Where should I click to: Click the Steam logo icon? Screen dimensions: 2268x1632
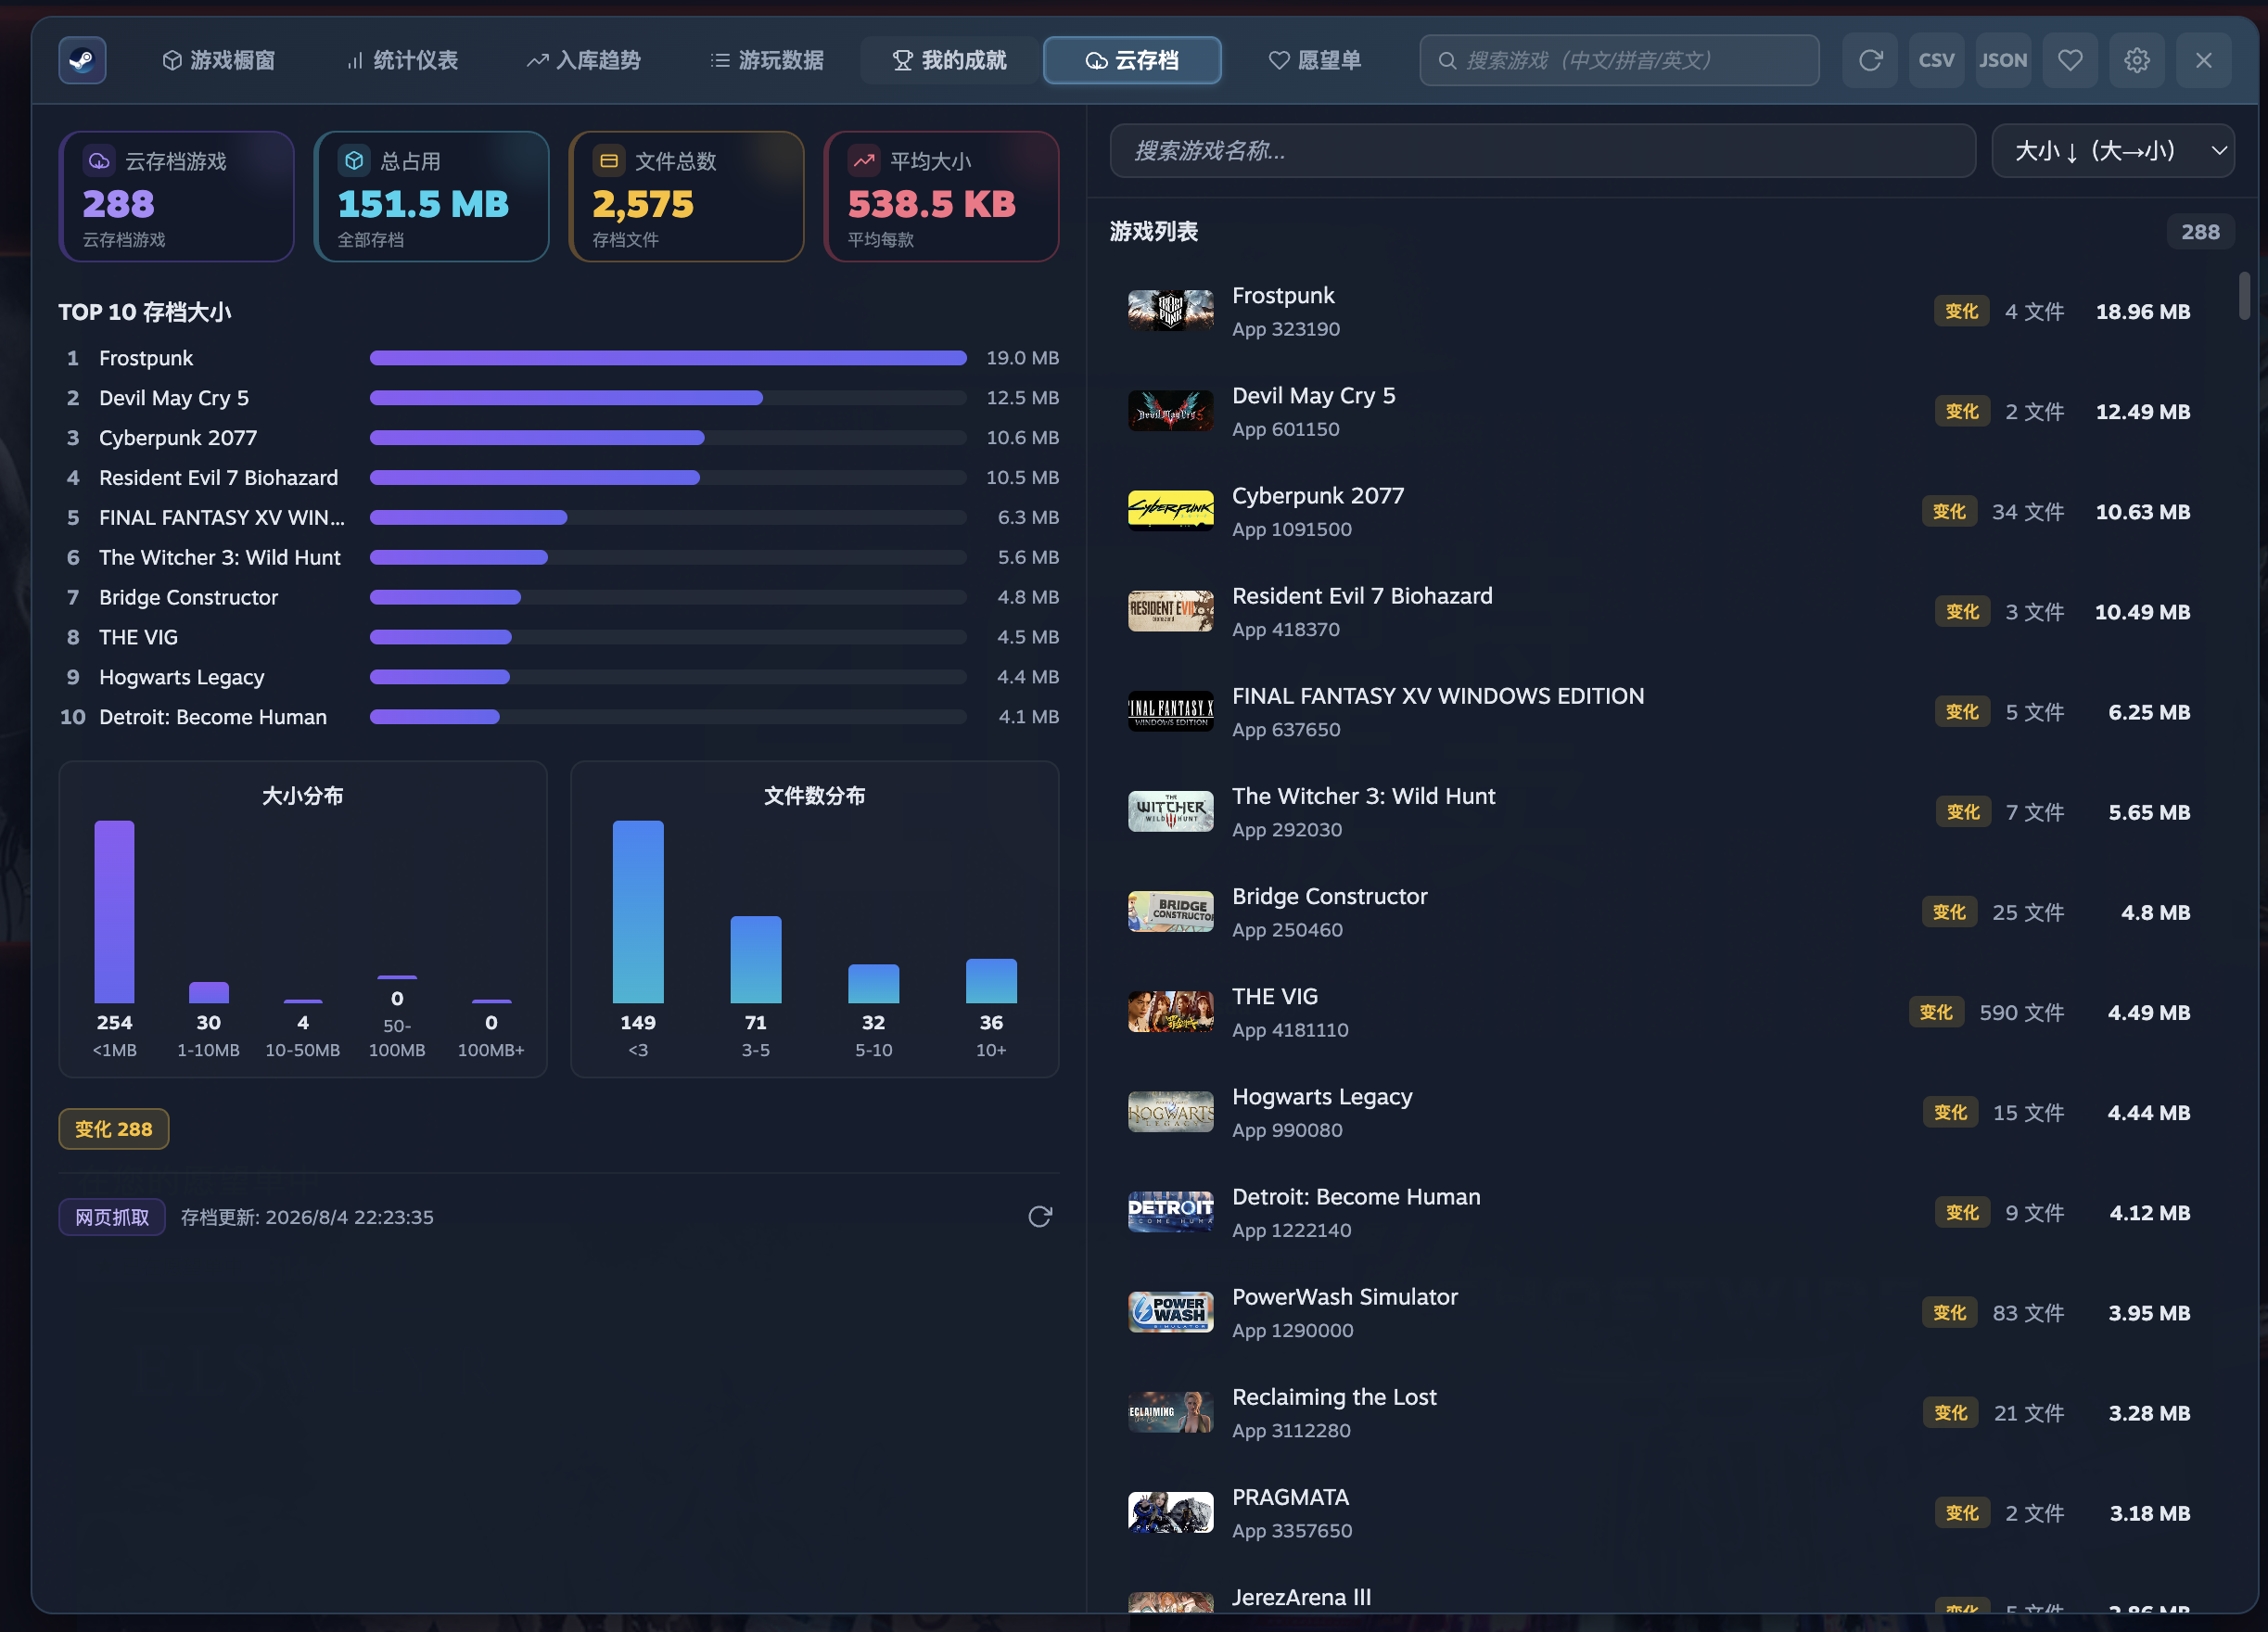click(82, 60)
